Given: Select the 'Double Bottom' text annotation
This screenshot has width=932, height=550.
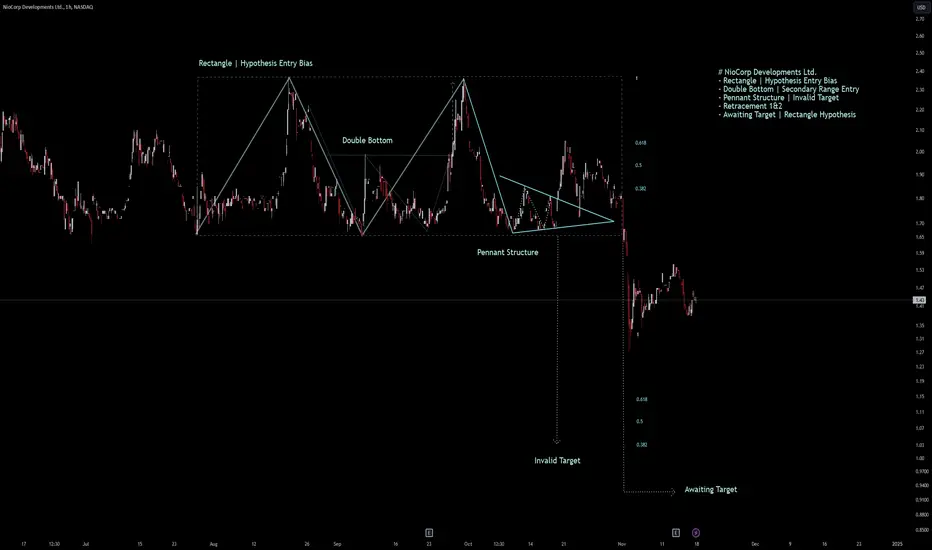Looking at the screenshot, I should (x=367, y=140).
